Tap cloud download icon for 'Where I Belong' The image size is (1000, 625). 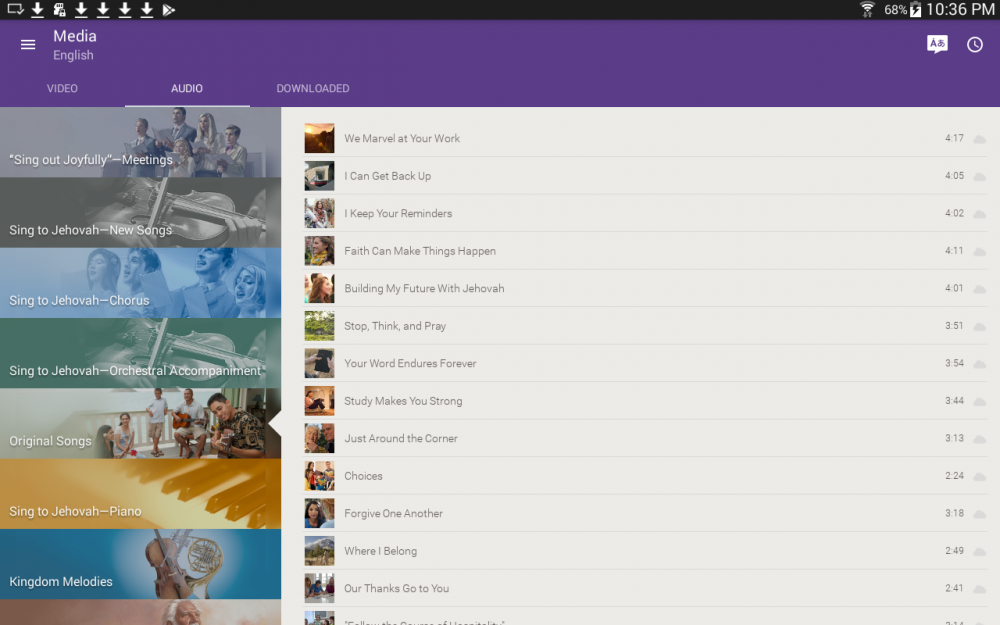click(x=979, y=551)
